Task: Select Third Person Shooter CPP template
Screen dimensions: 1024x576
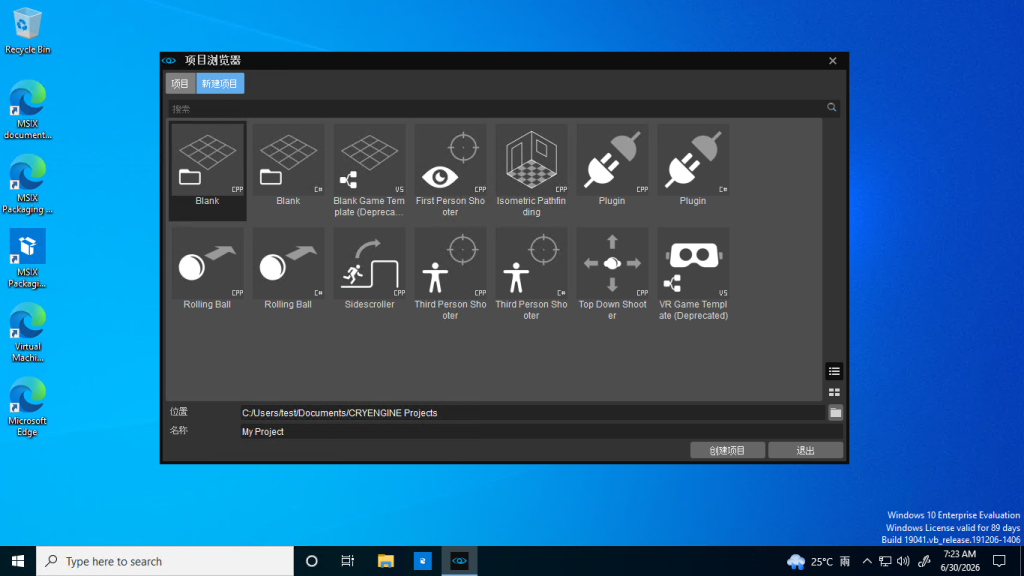Action: coord(450,274)
